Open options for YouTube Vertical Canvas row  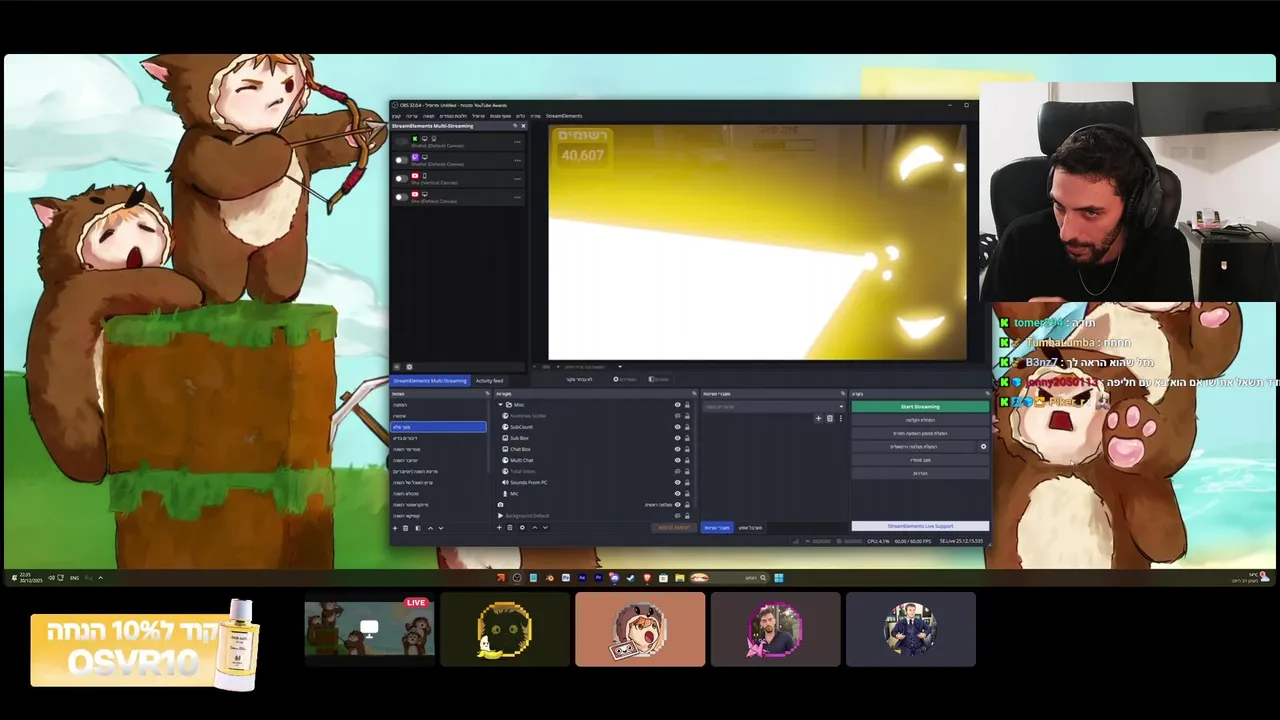[517, 179]
